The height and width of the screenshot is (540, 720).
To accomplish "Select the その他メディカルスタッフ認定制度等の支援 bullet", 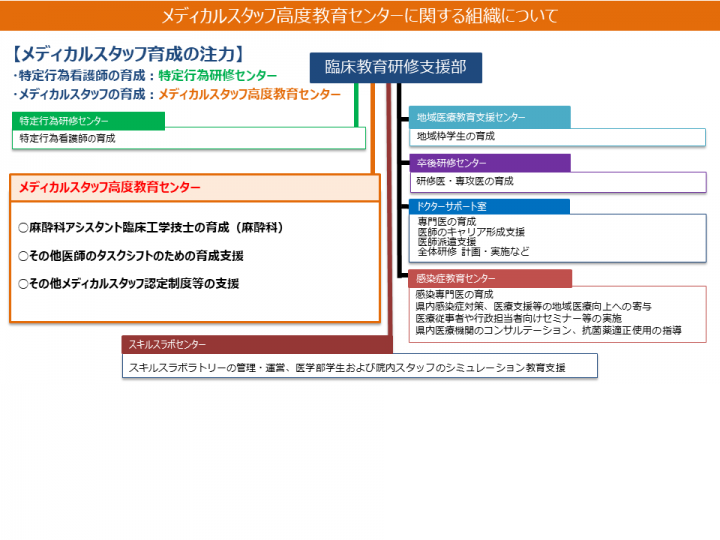I will pos(129,284).
